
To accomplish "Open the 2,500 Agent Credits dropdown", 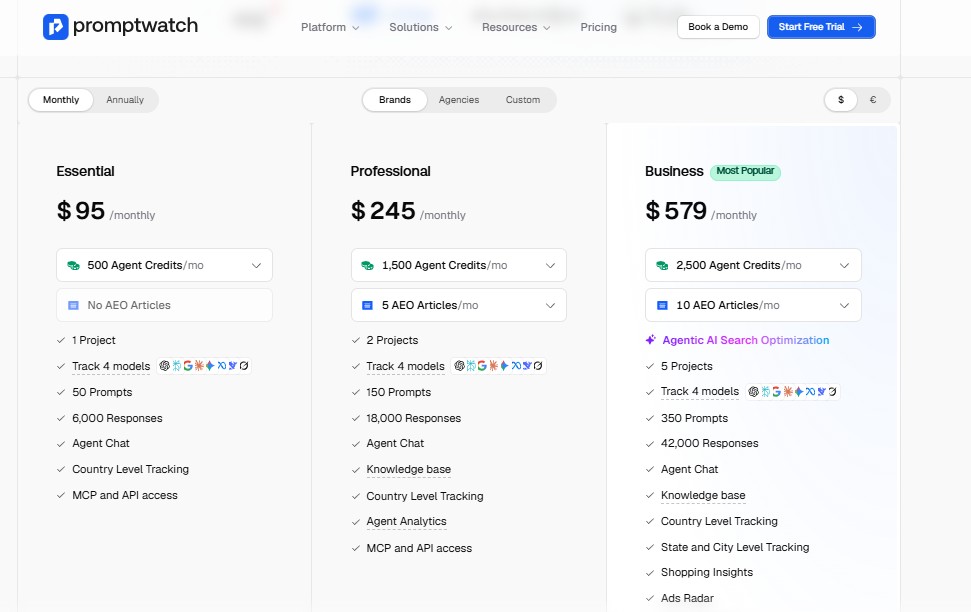I will tap(753, 265).
